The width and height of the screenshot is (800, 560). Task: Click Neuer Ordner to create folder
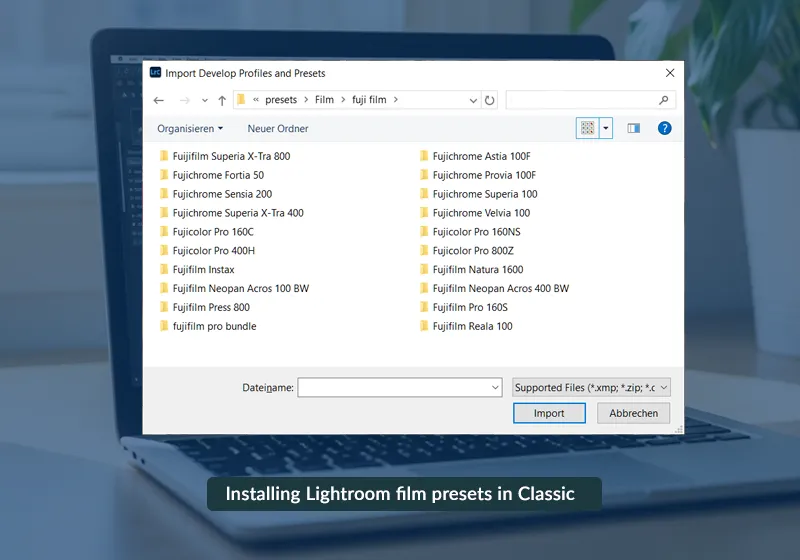[x=278, y=129]
